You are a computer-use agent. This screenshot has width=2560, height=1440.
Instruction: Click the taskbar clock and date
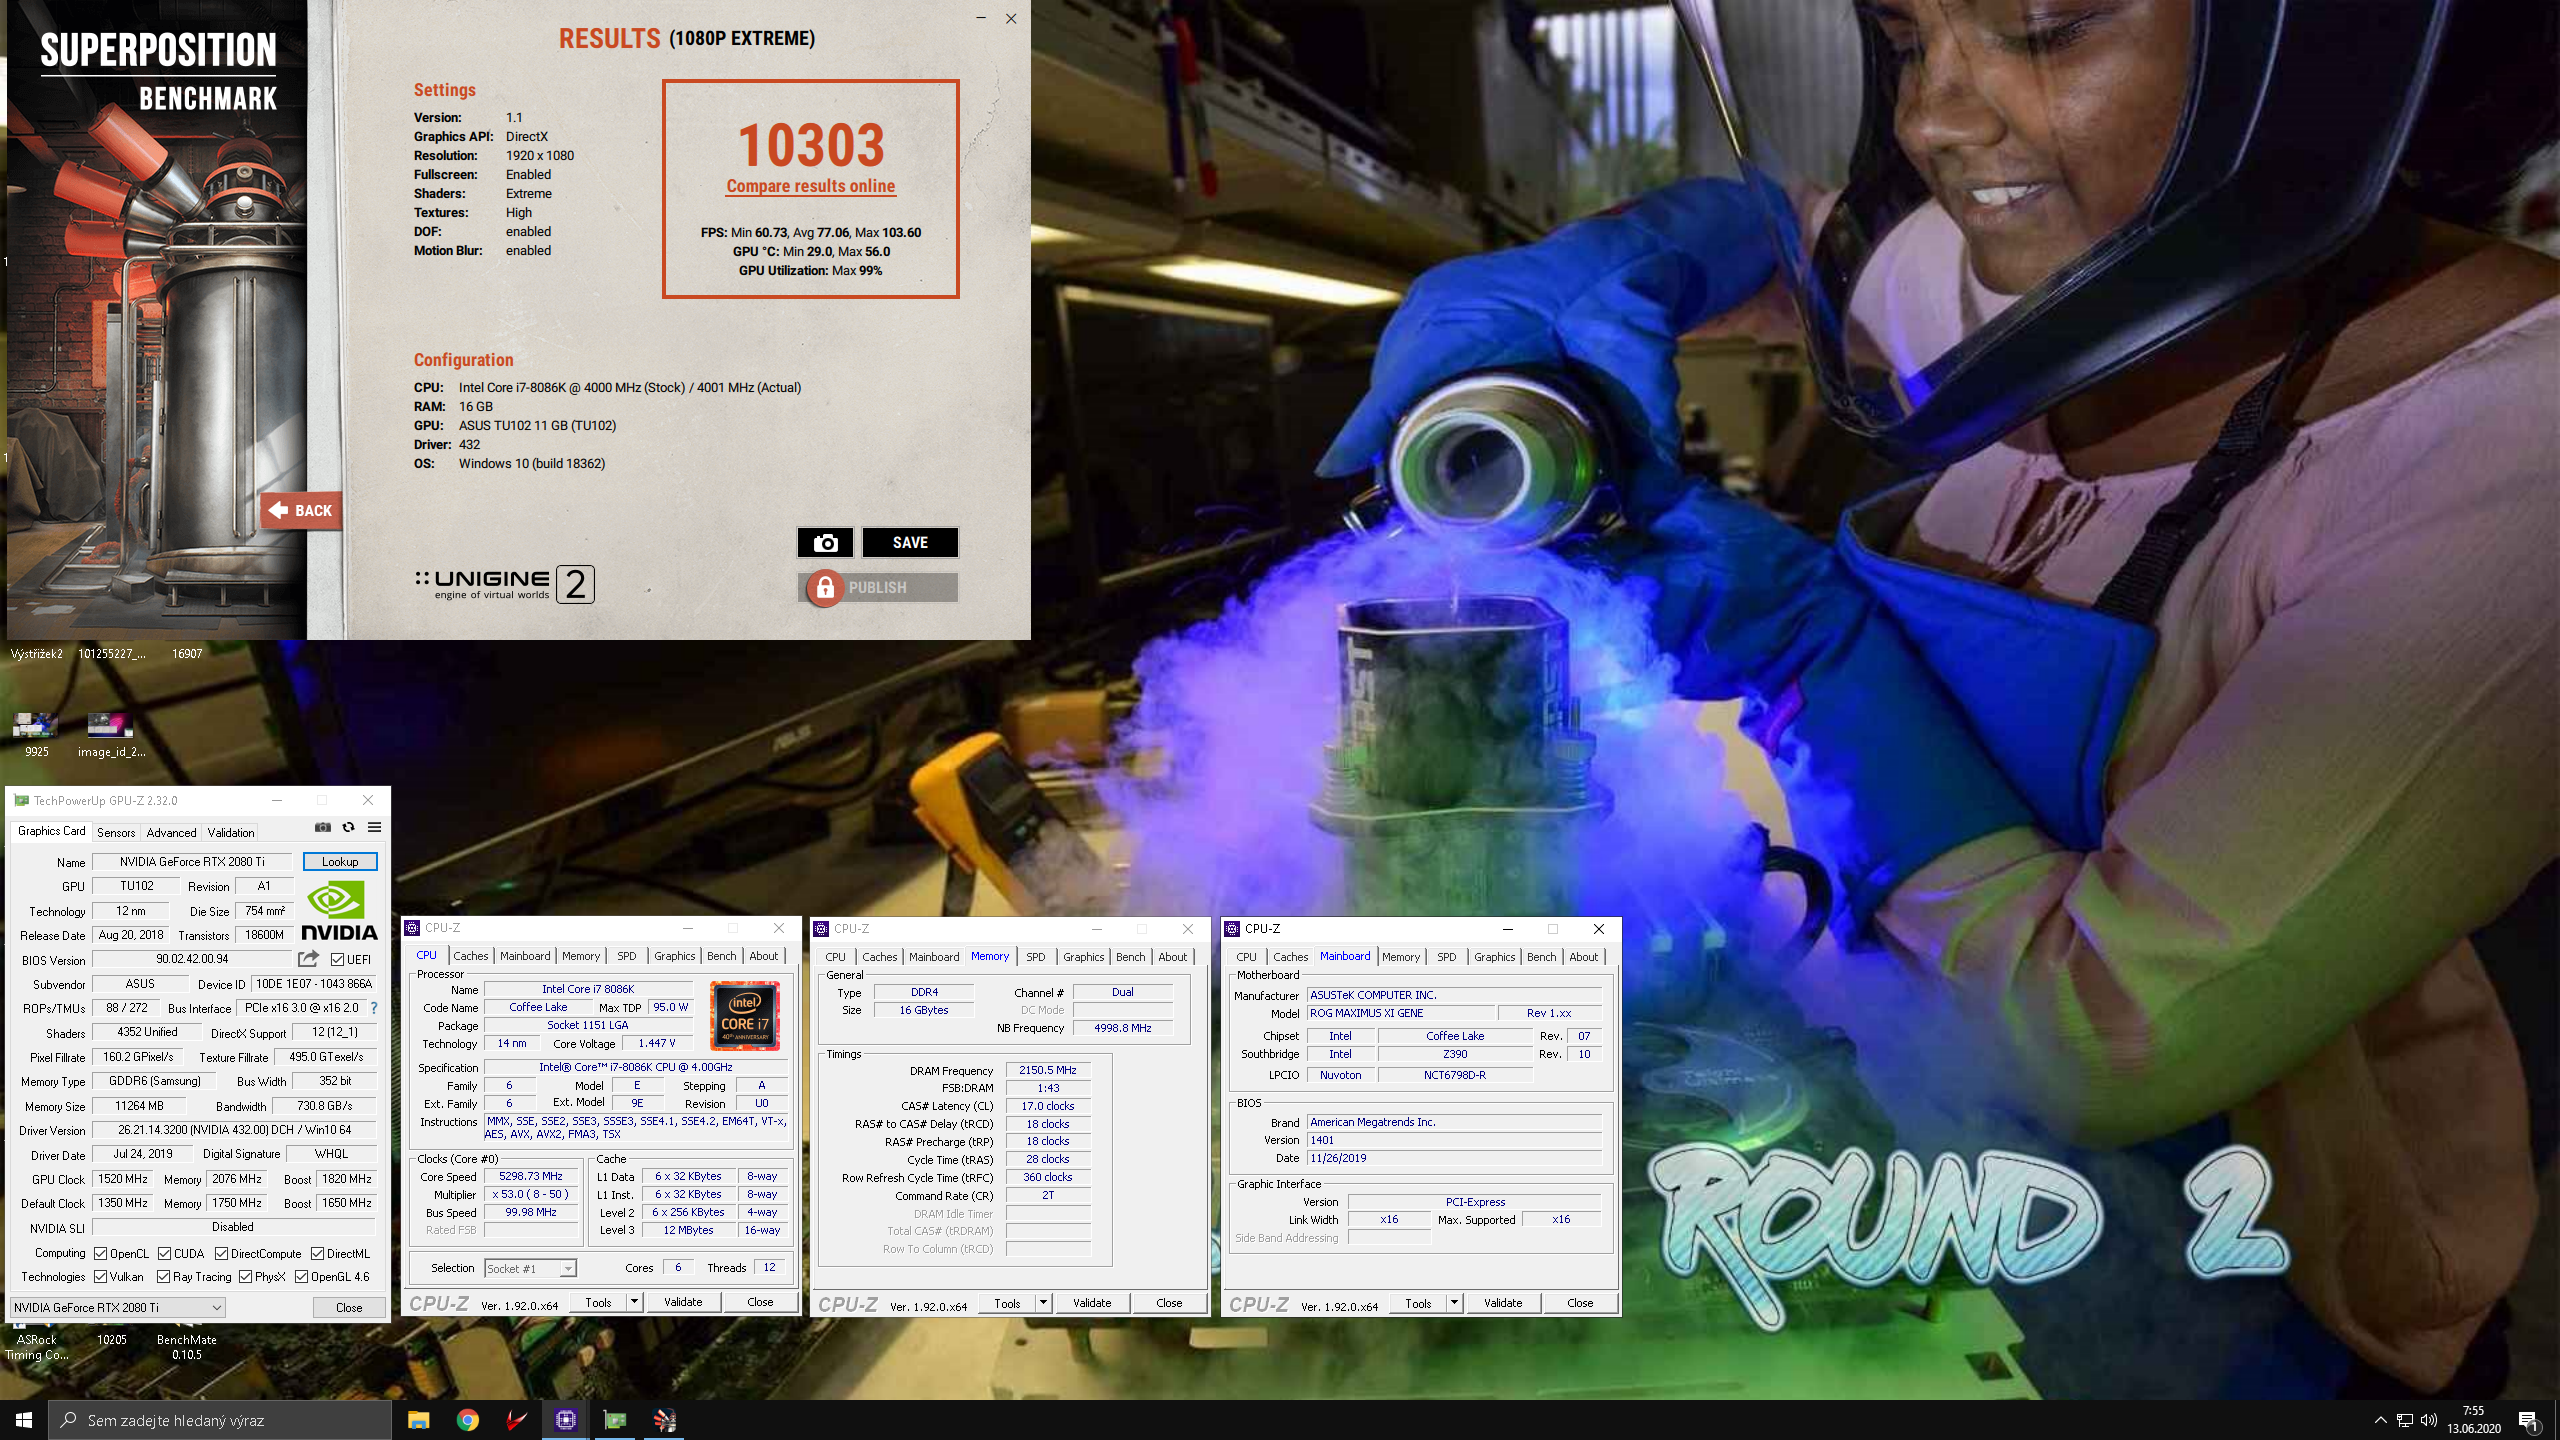[2474, 1420]
